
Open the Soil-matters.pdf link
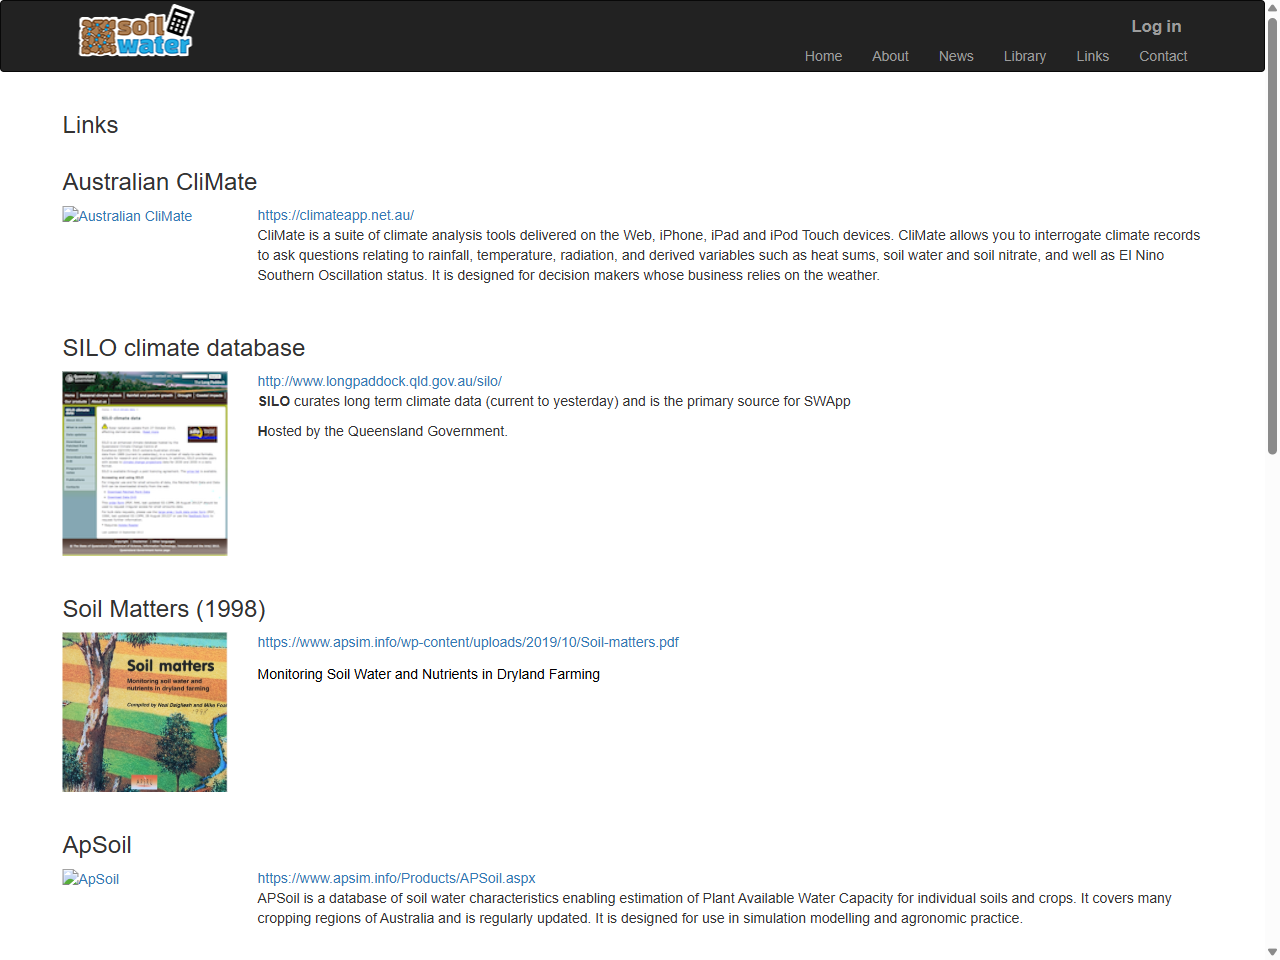point(468,642)
